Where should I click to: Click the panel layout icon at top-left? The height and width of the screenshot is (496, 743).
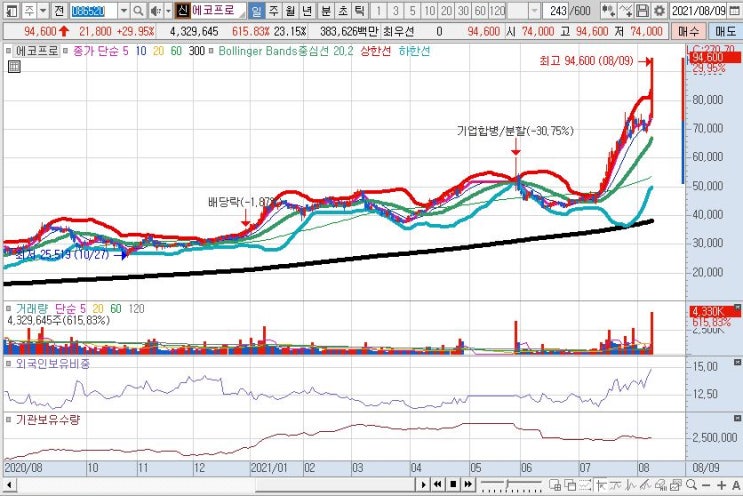(x=11, y=10)
